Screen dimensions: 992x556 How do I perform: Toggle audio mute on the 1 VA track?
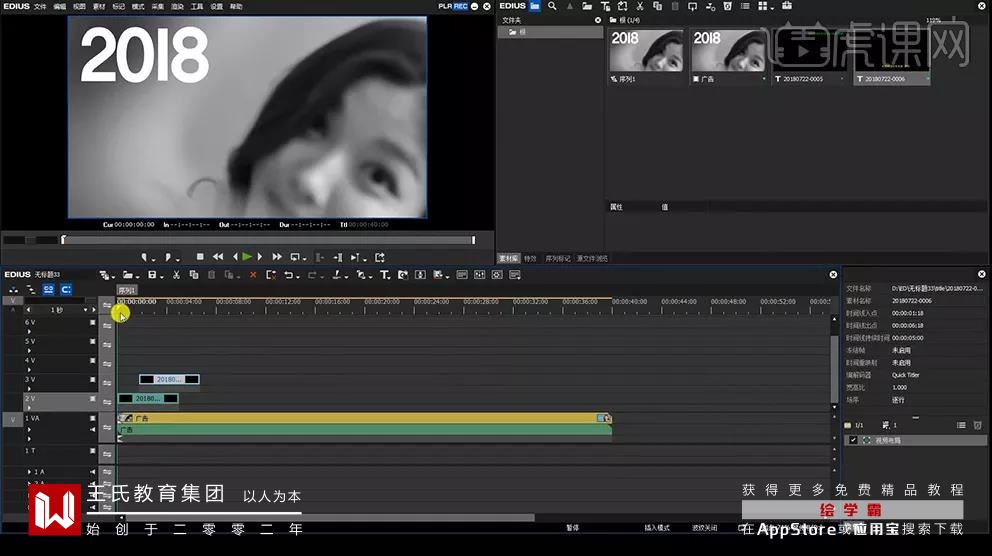click(x=92, y=429)
